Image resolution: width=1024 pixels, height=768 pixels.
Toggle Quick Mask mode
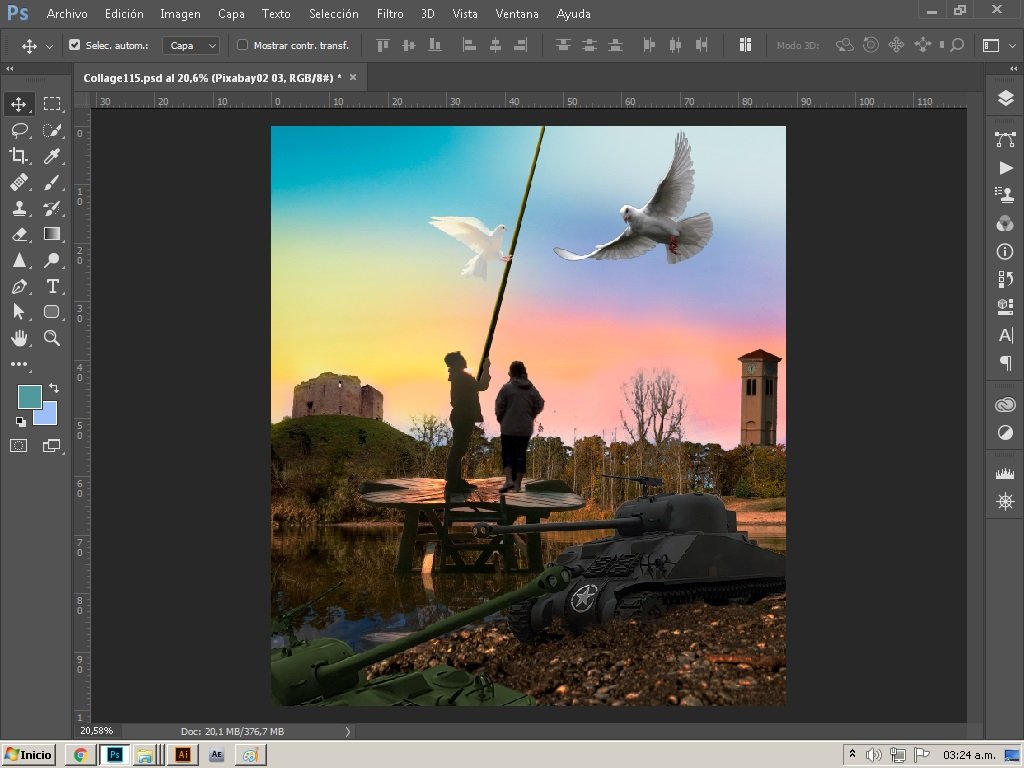(x=18, y=445)
